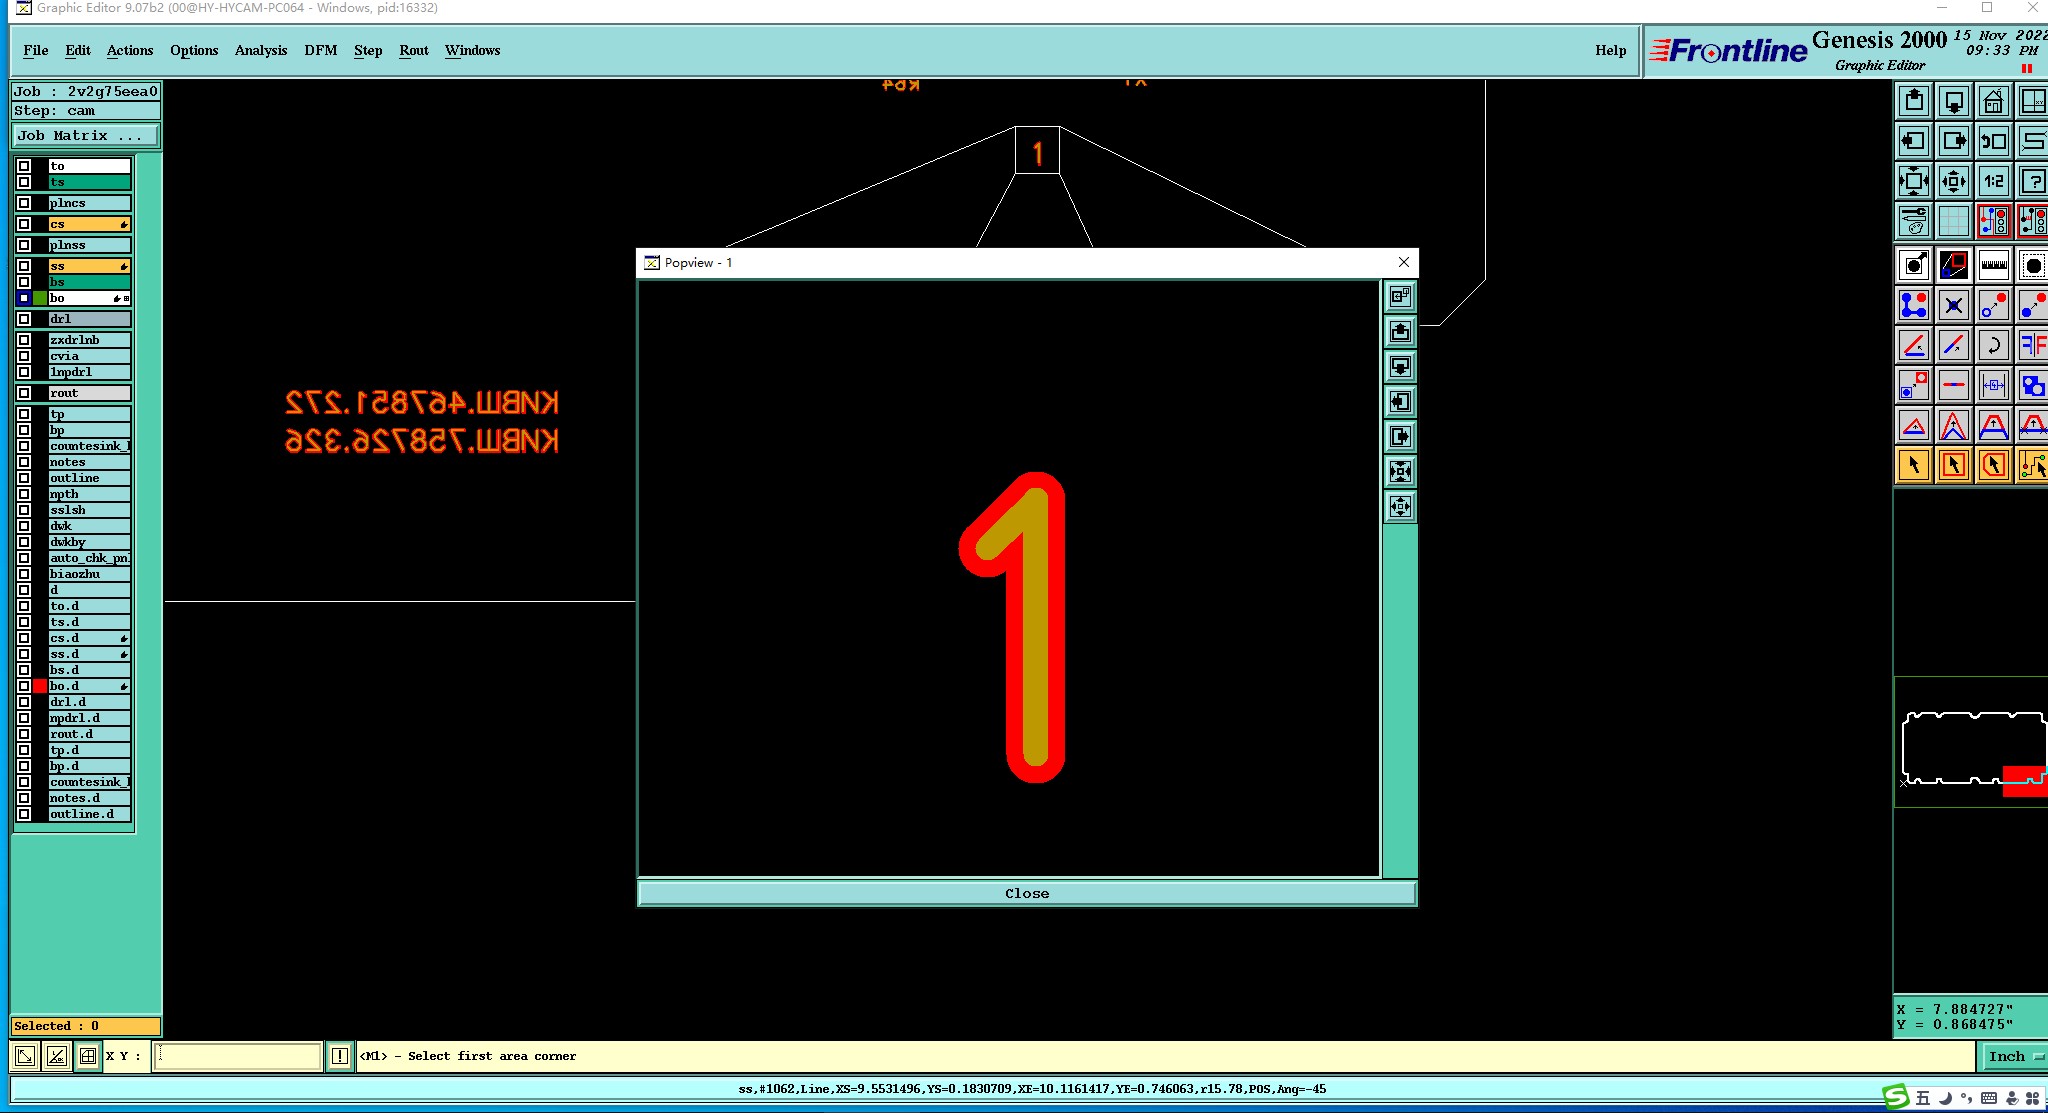This screenshot has width=2048, height=1113.
Task: Open the Job Matrix expander
Action: point(85,135)
